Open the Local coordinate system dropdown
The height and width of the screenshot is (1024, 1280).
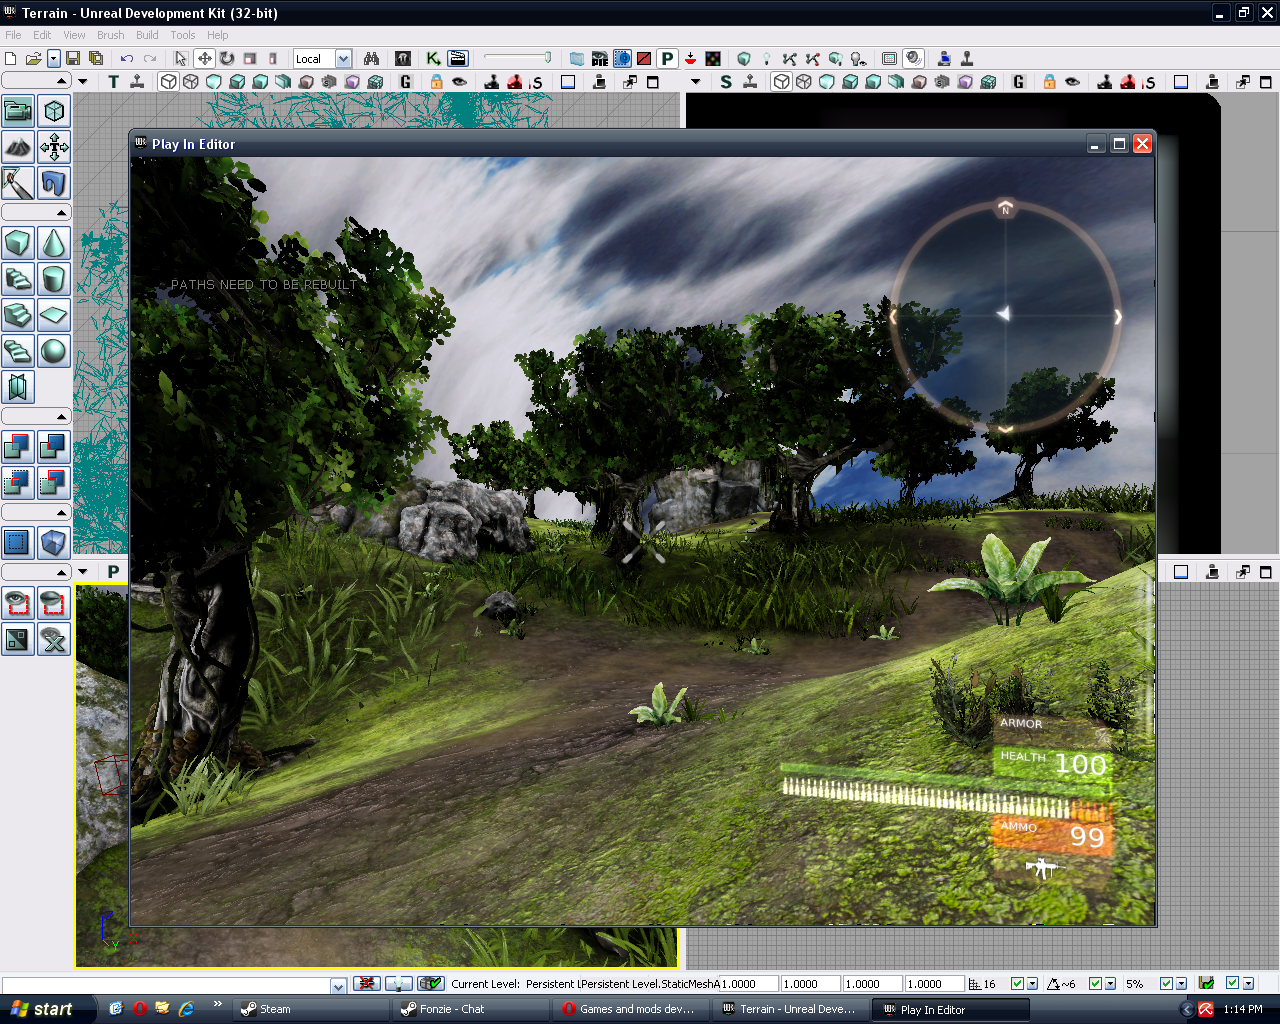(x=343, y=59)
